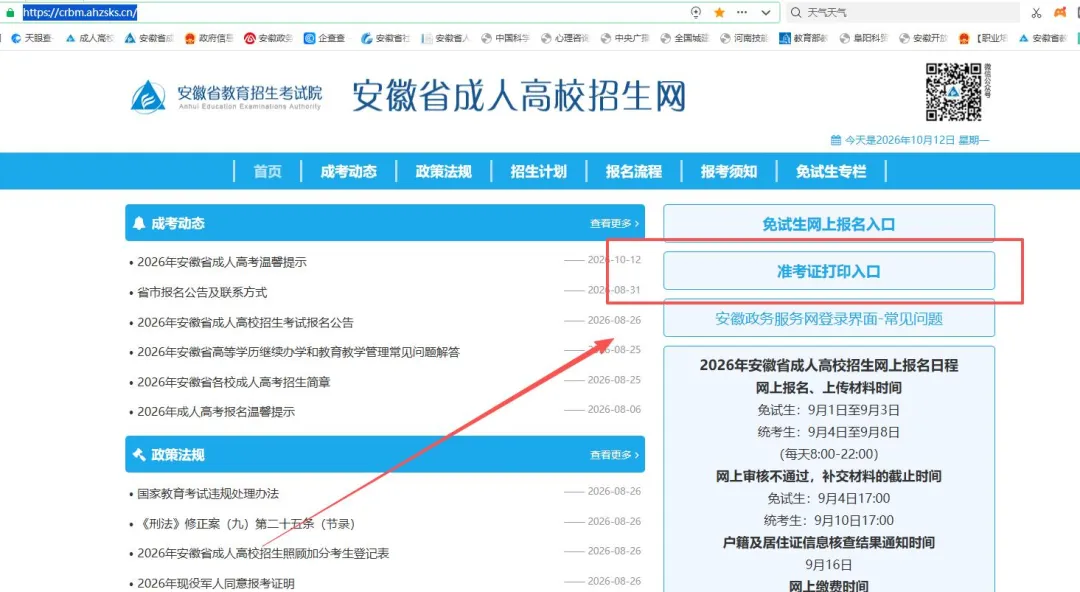Click the WeChat QR code image

(x=953, y=92)
